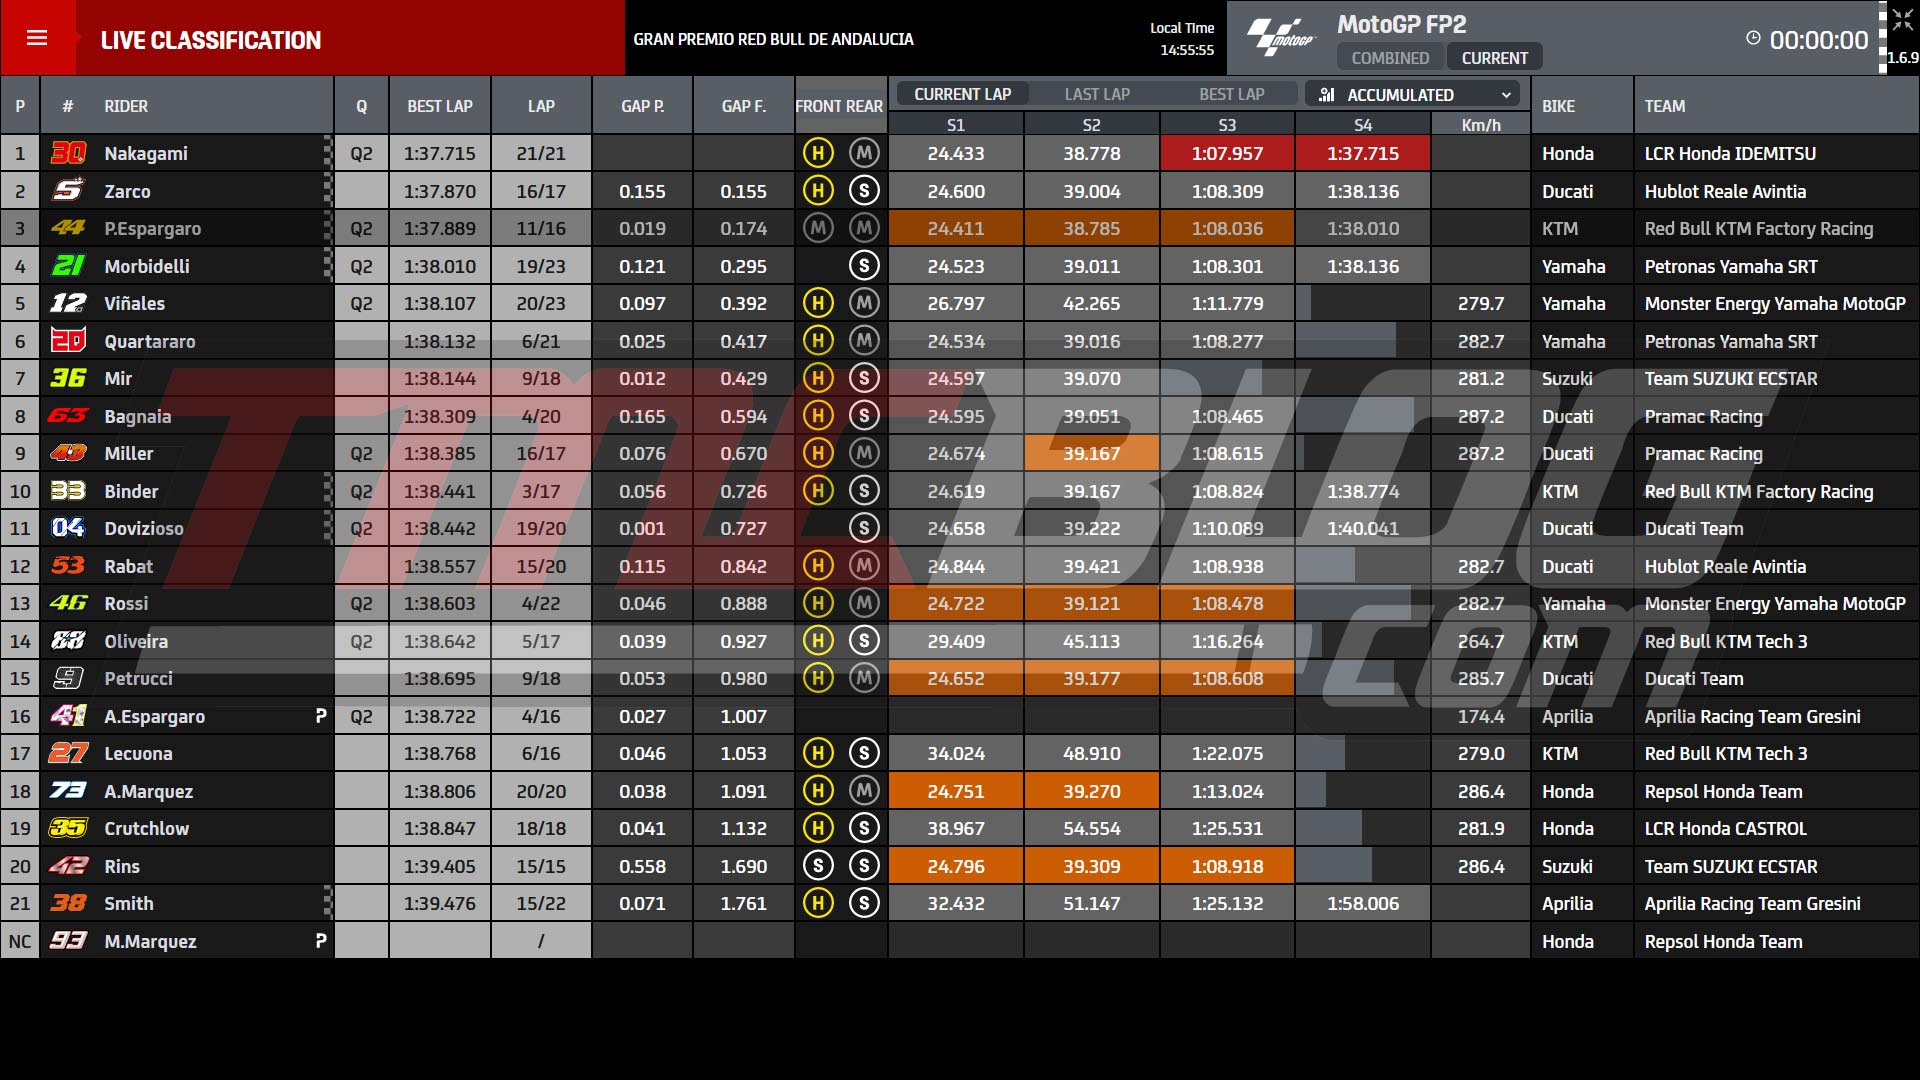
Task: Select the LAST LAP tab
Action: (x=1097, y=94)
